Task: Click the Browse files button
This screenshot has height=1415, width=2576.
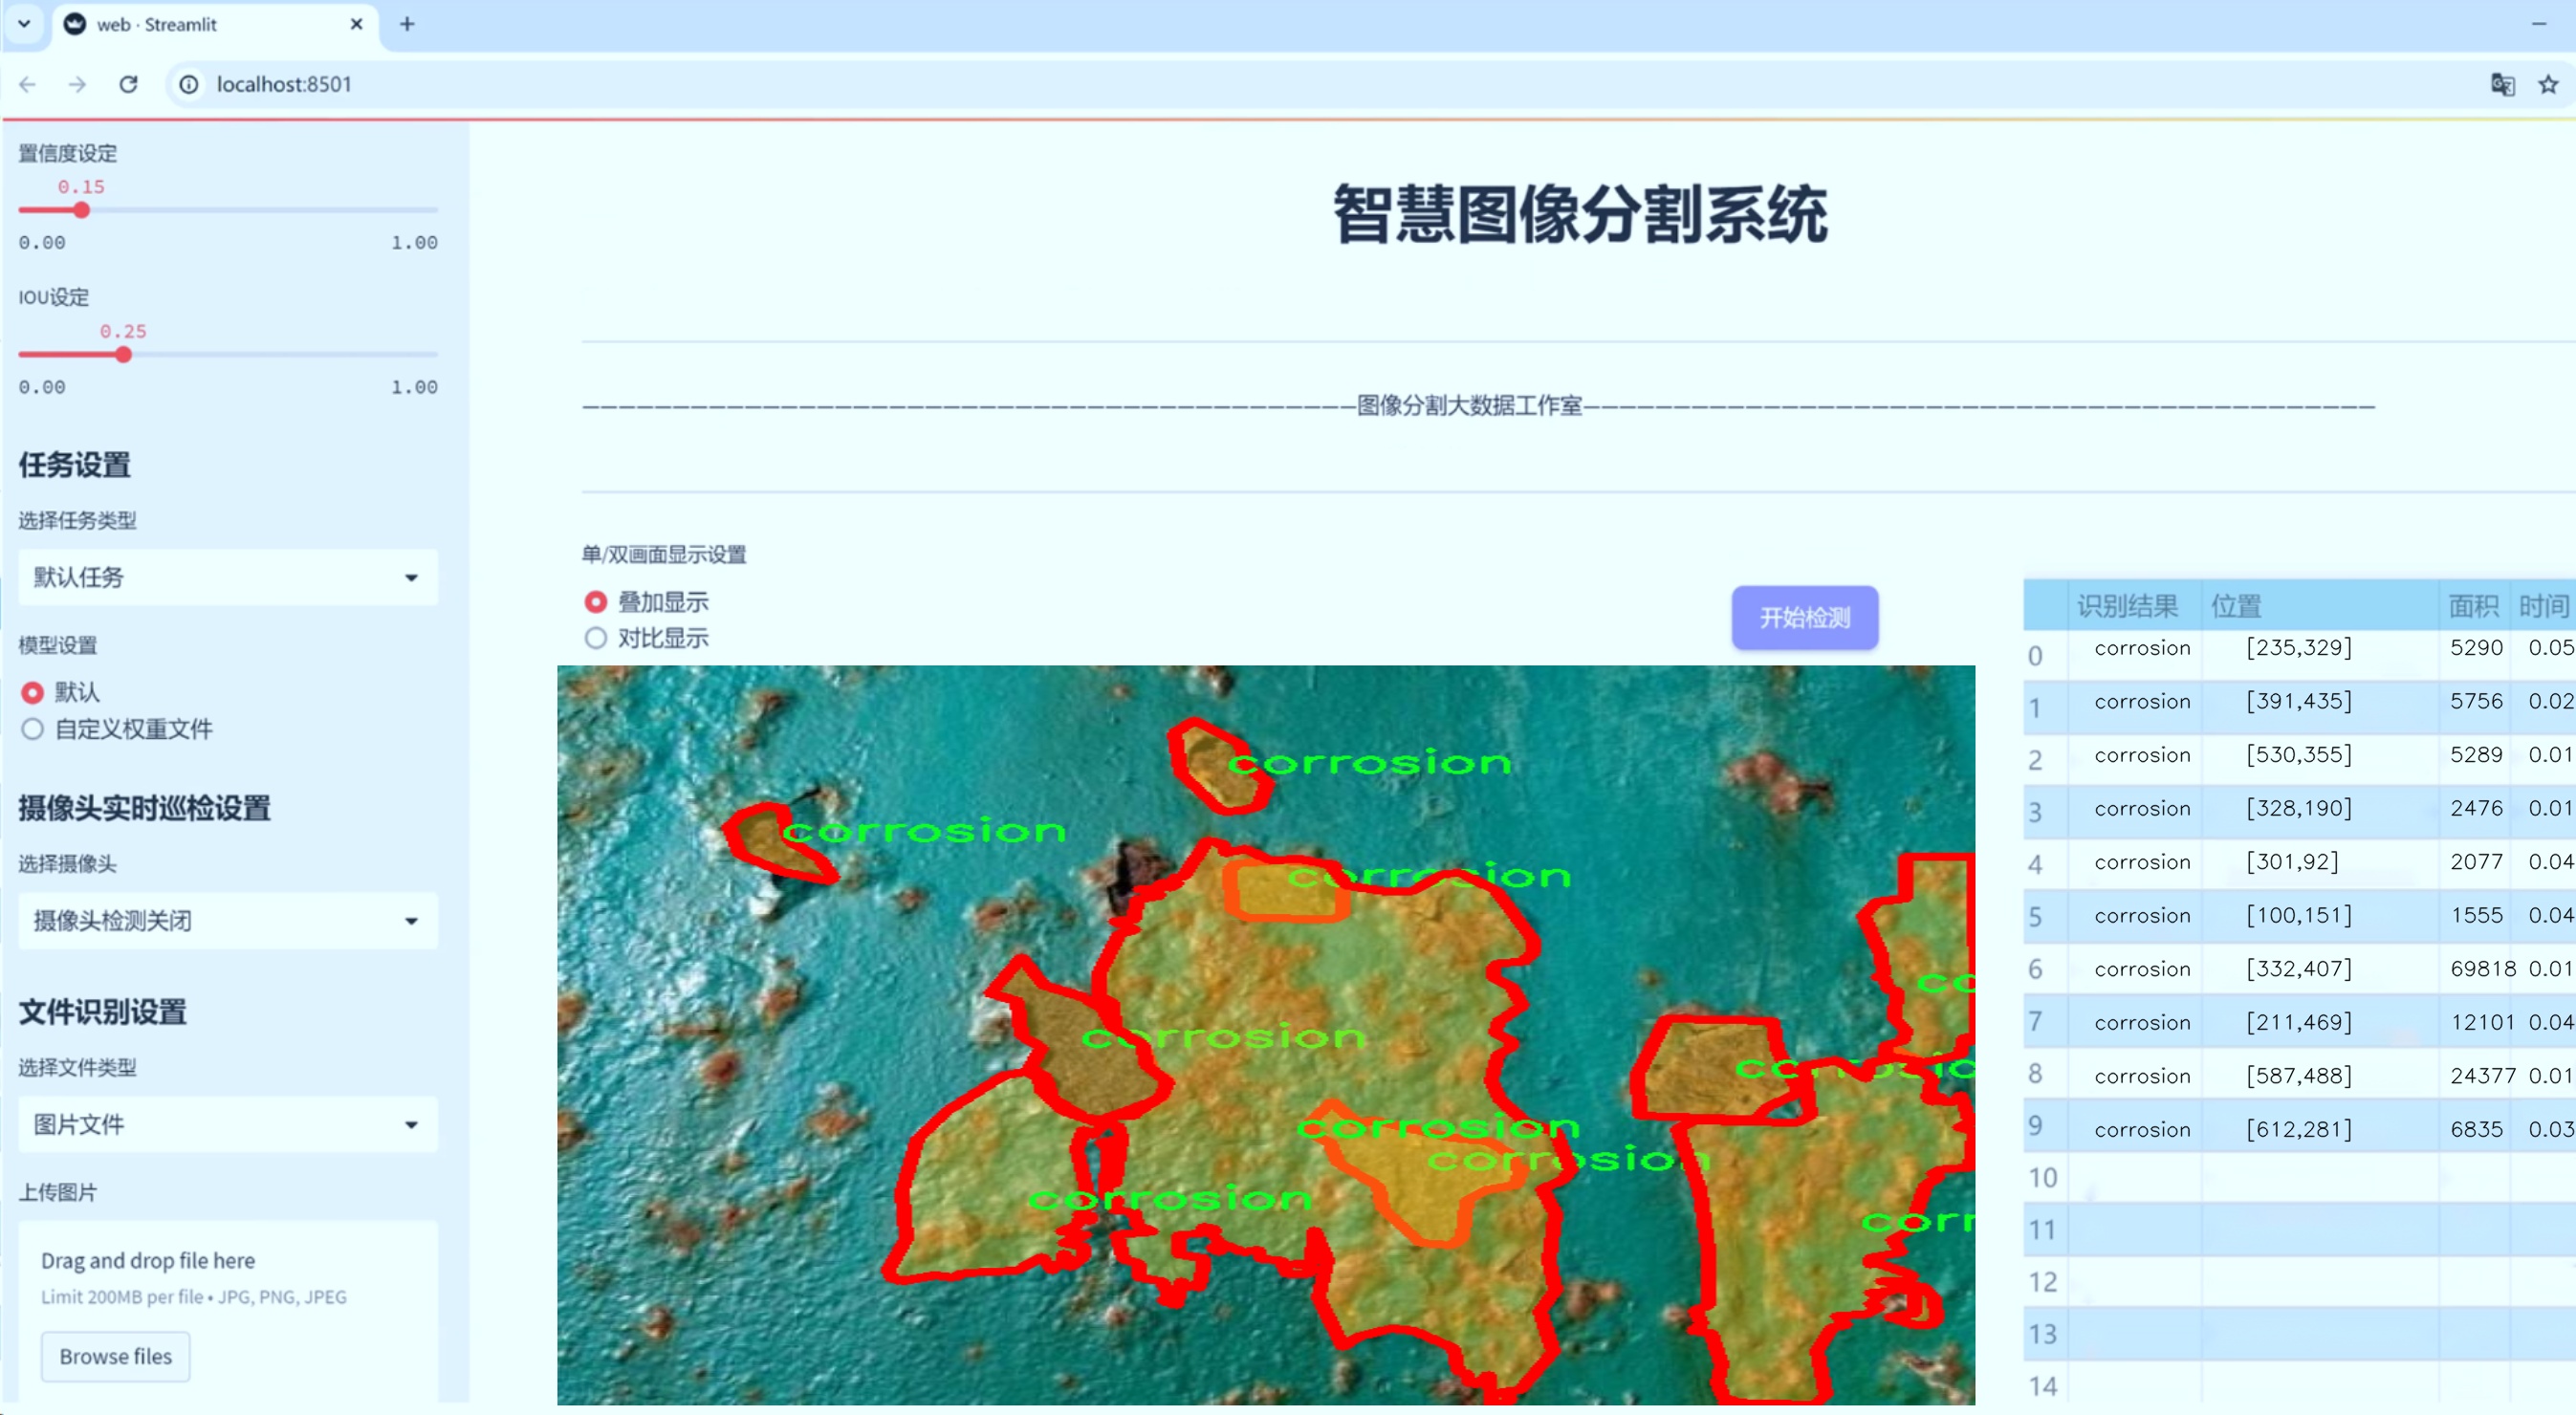Action: coord(115,1356)
